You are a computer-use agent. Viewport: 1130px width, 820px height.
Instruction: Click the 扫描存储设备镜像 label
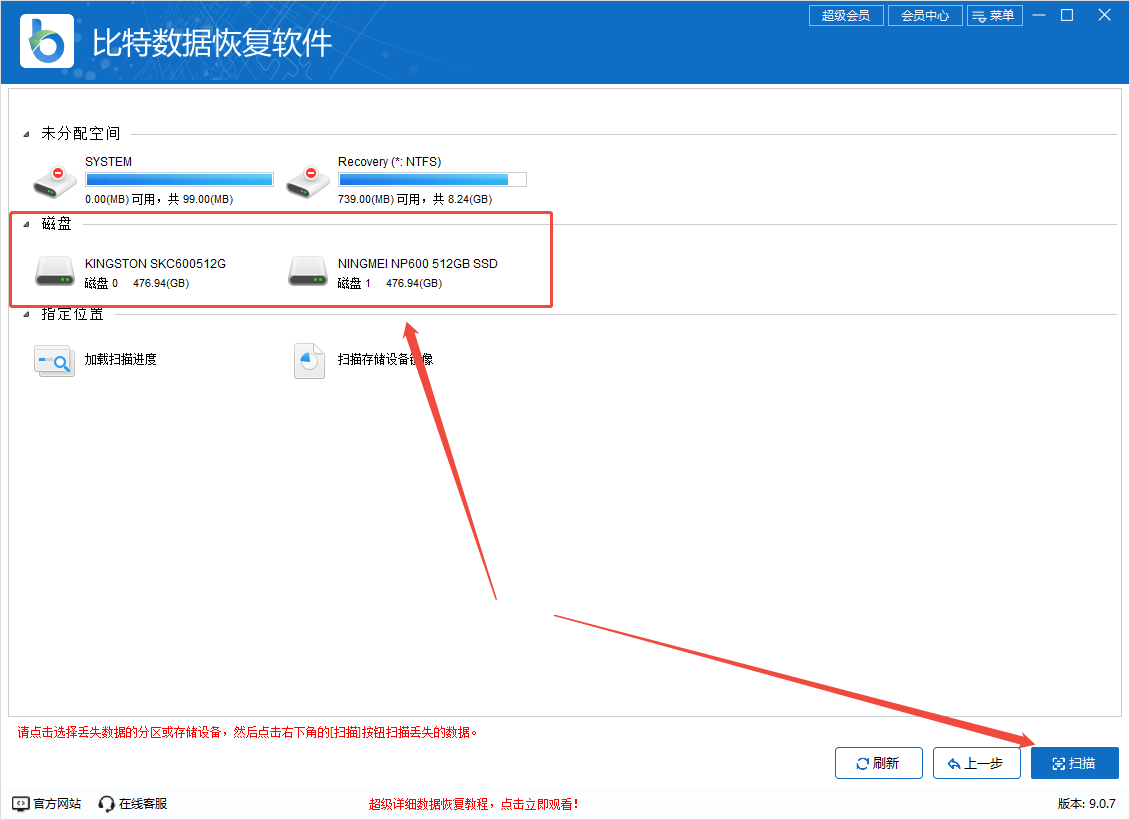[386, 360]
